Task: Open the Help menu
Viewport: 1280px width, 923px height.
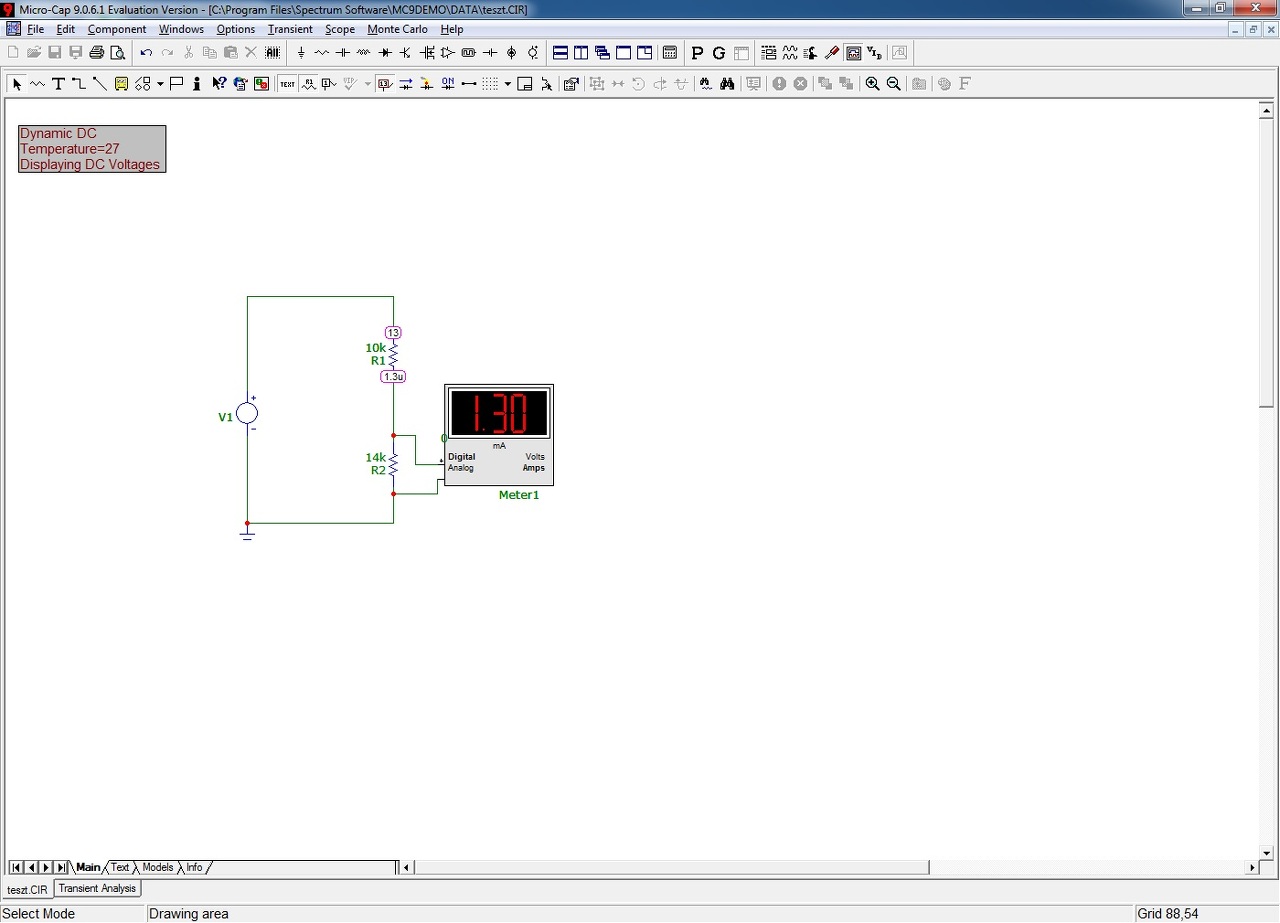Action: (452, 29)
